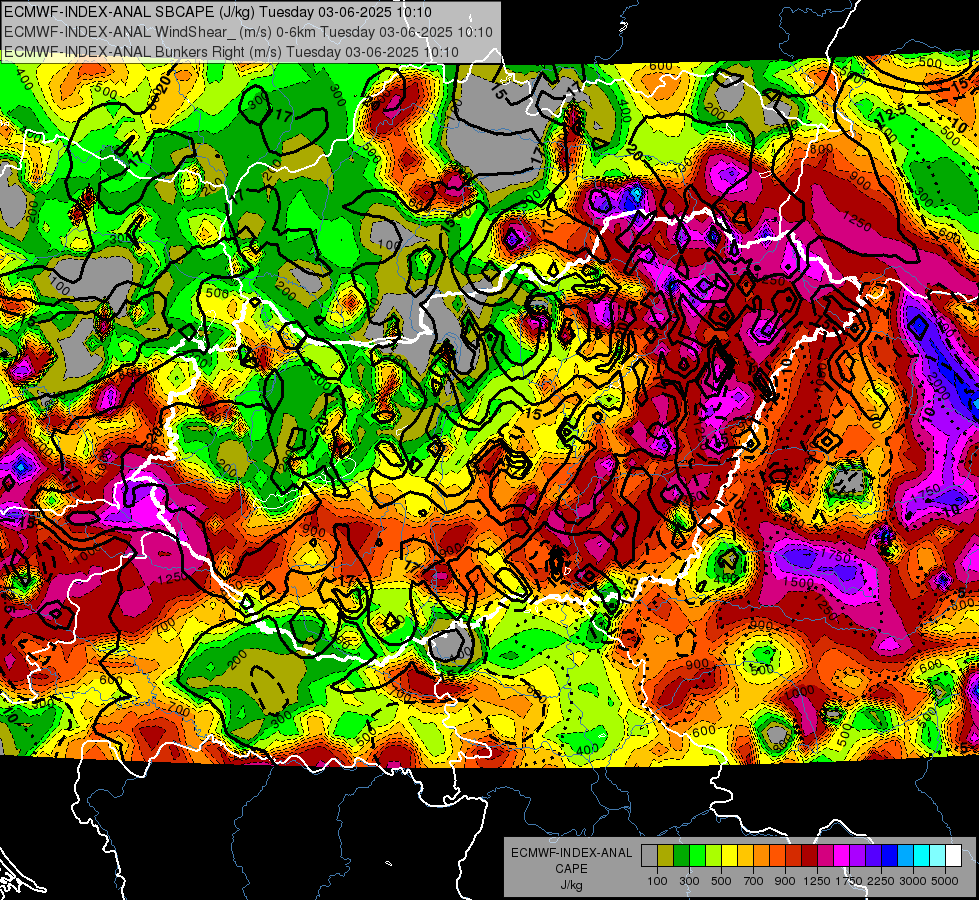Screen dimensions: 979x900
Task: Click the white legend swatch
Action: [954, 856]
